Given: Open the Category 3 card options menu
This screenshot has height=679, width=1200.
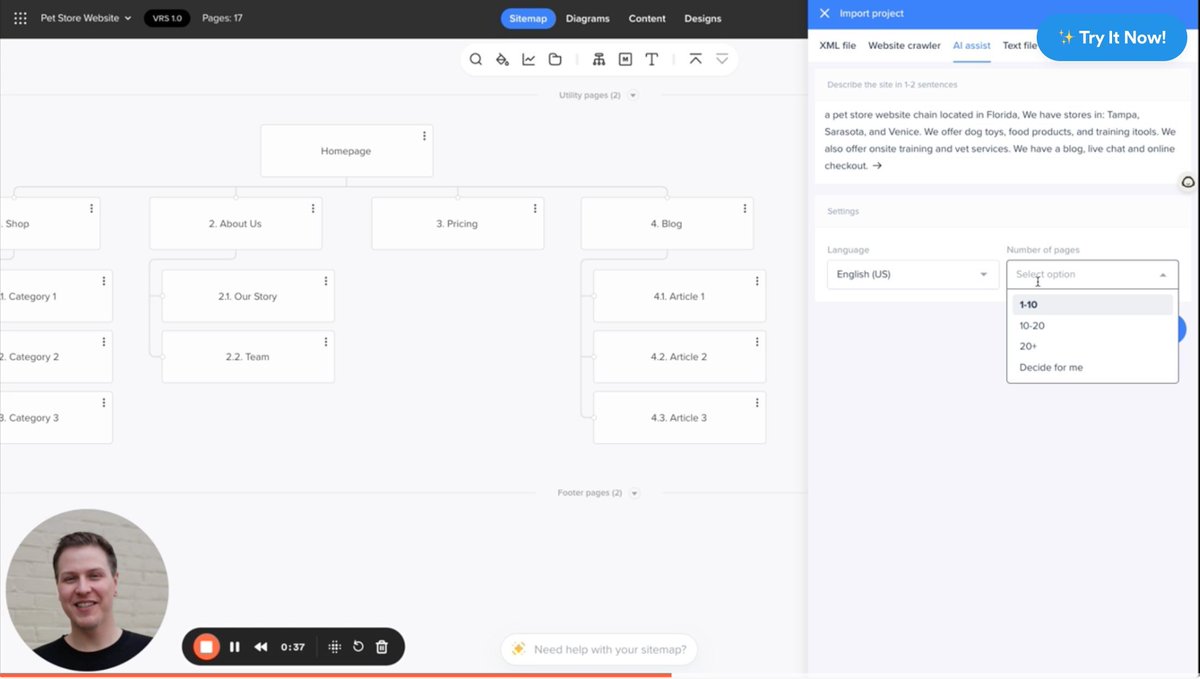Looking at the screenshot, I should [x=103, y=403].
